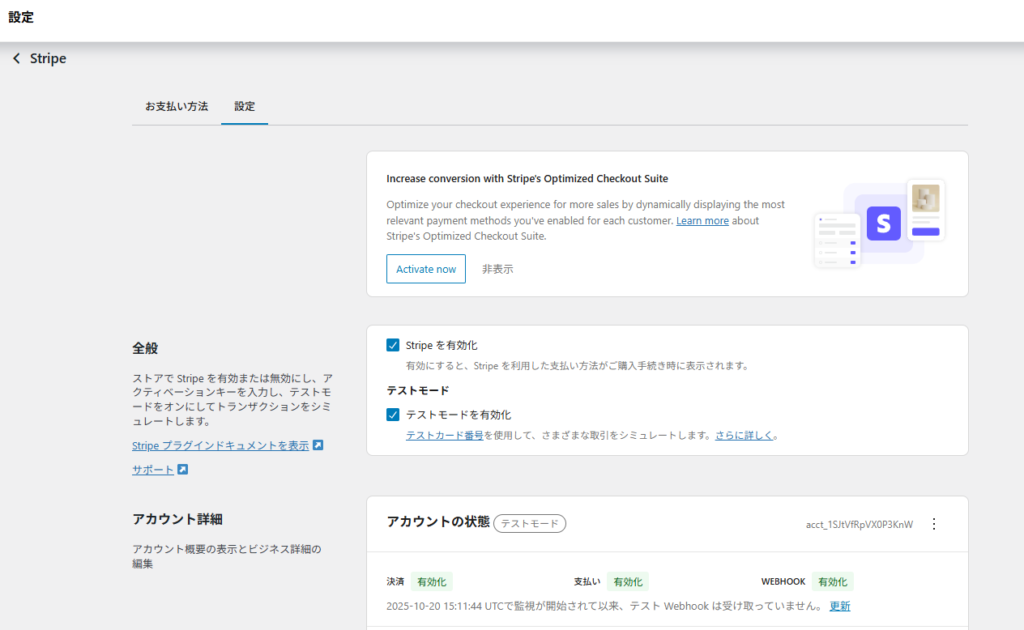Click external link icon beside サポート
Image resolution: width=1024 pixels, height=630 pixels.
tap(183, 470)
